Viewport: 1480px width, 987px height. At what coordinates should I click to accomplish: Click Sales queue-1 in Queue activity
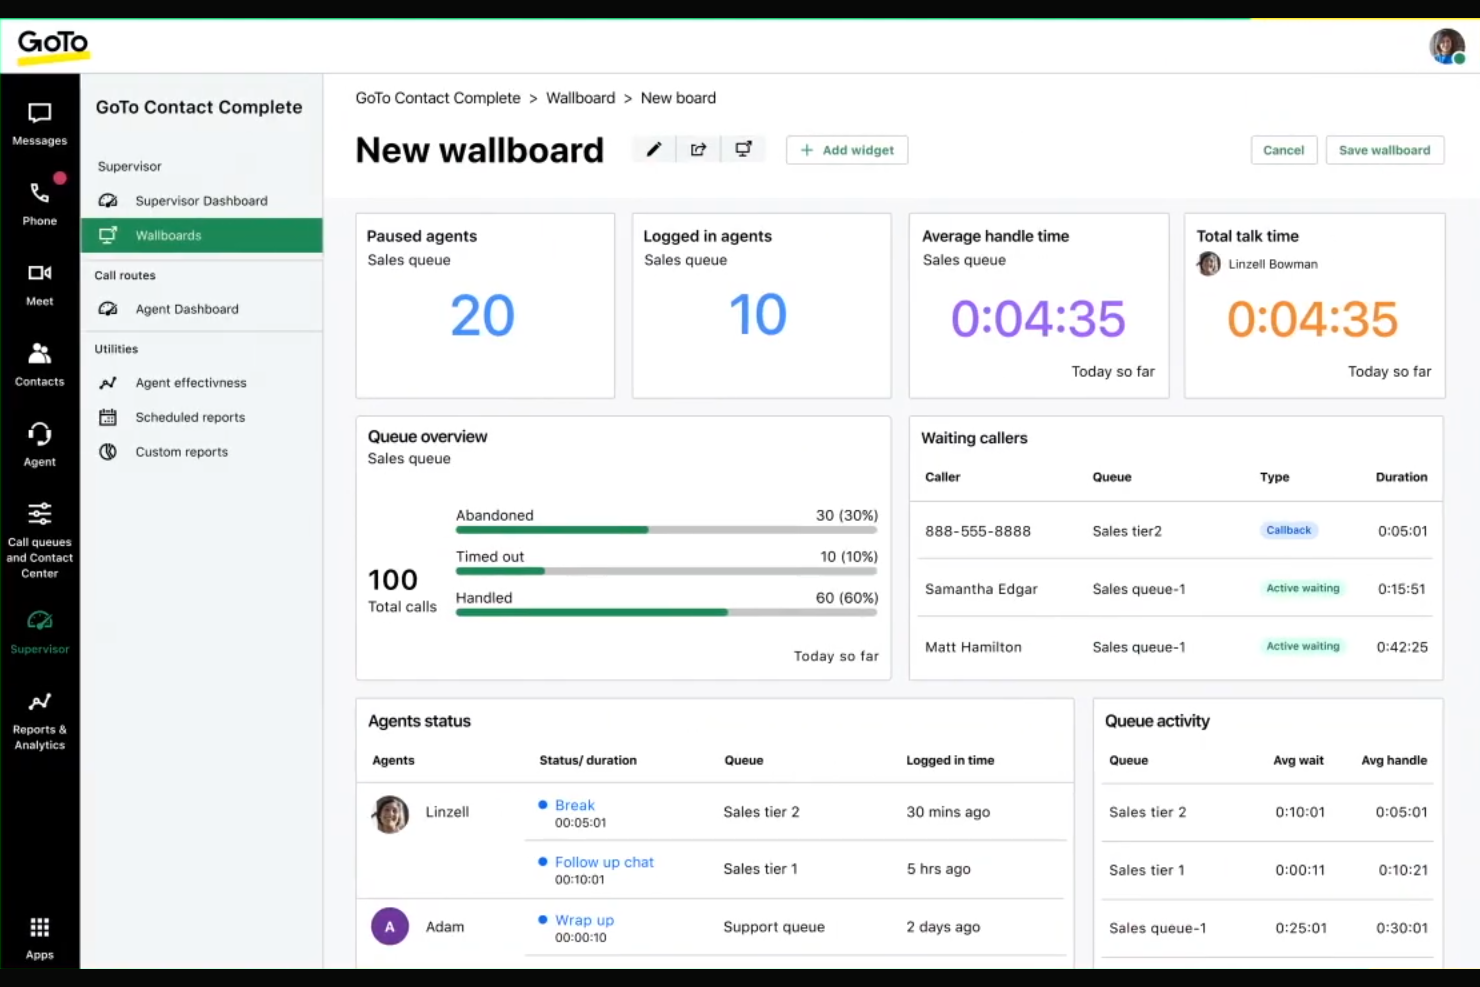[x=1157, y=928]
